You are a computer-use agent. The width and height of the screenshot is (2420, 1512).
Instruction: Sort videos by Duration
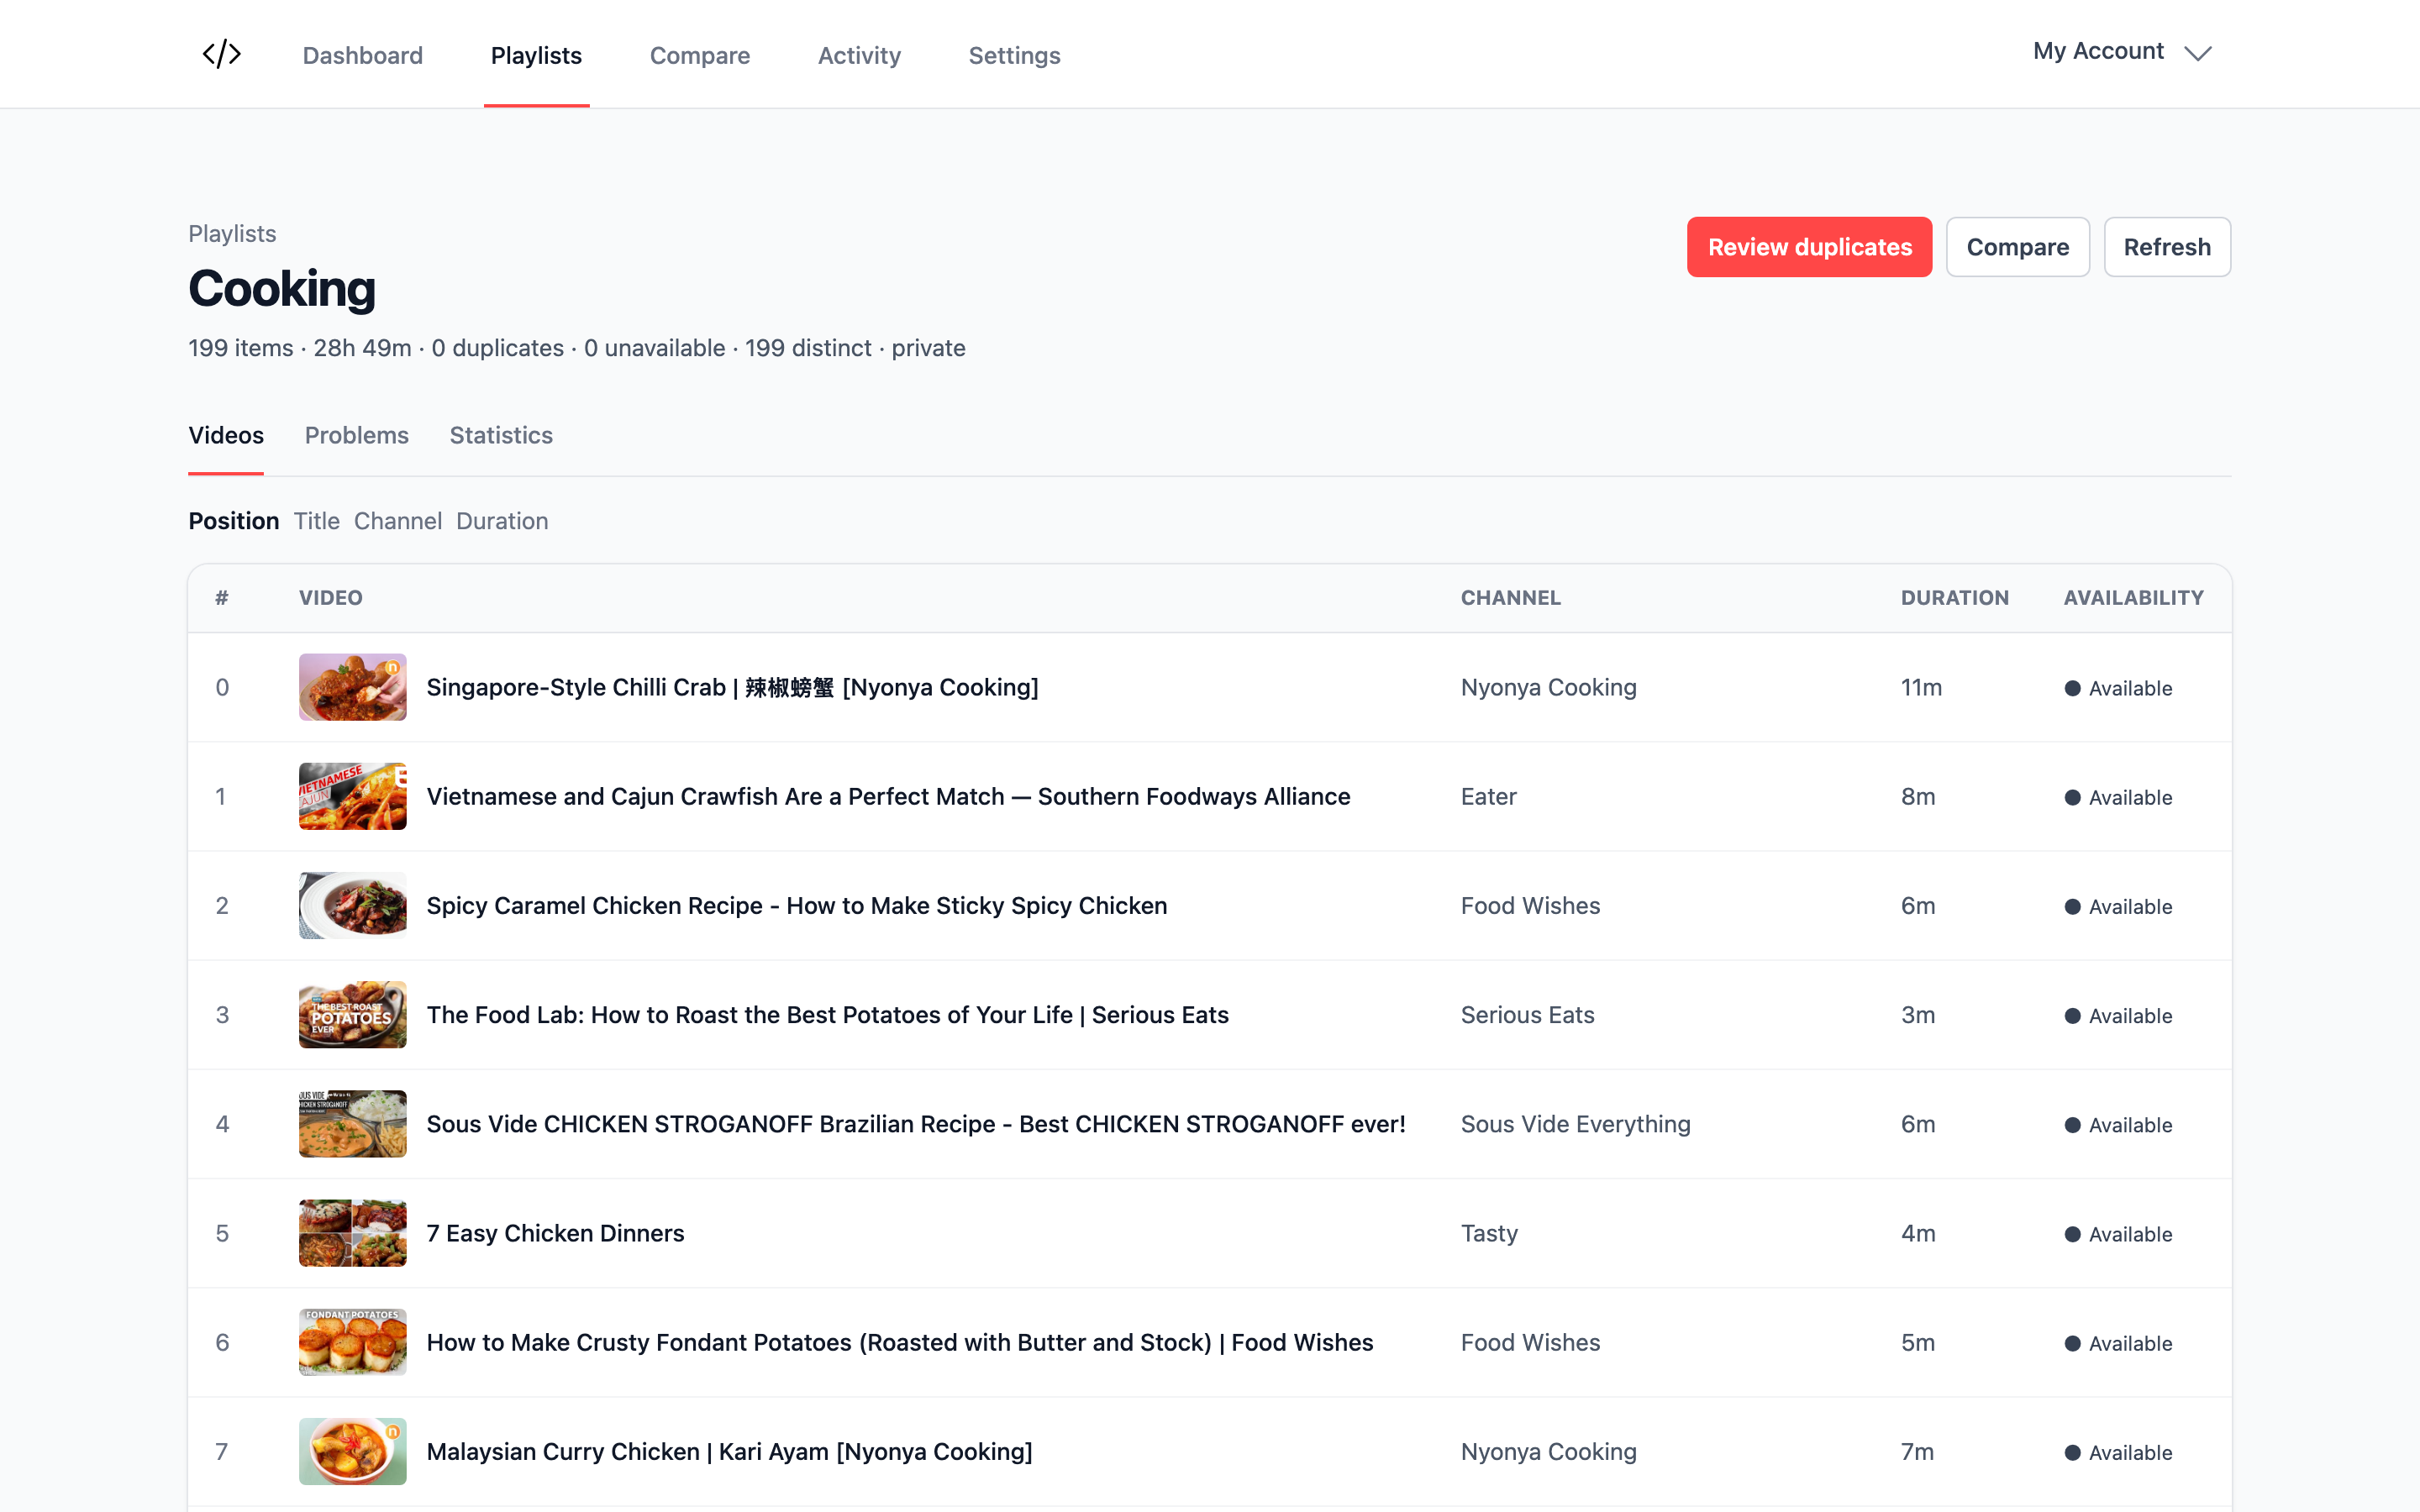(x=502, y=521)
